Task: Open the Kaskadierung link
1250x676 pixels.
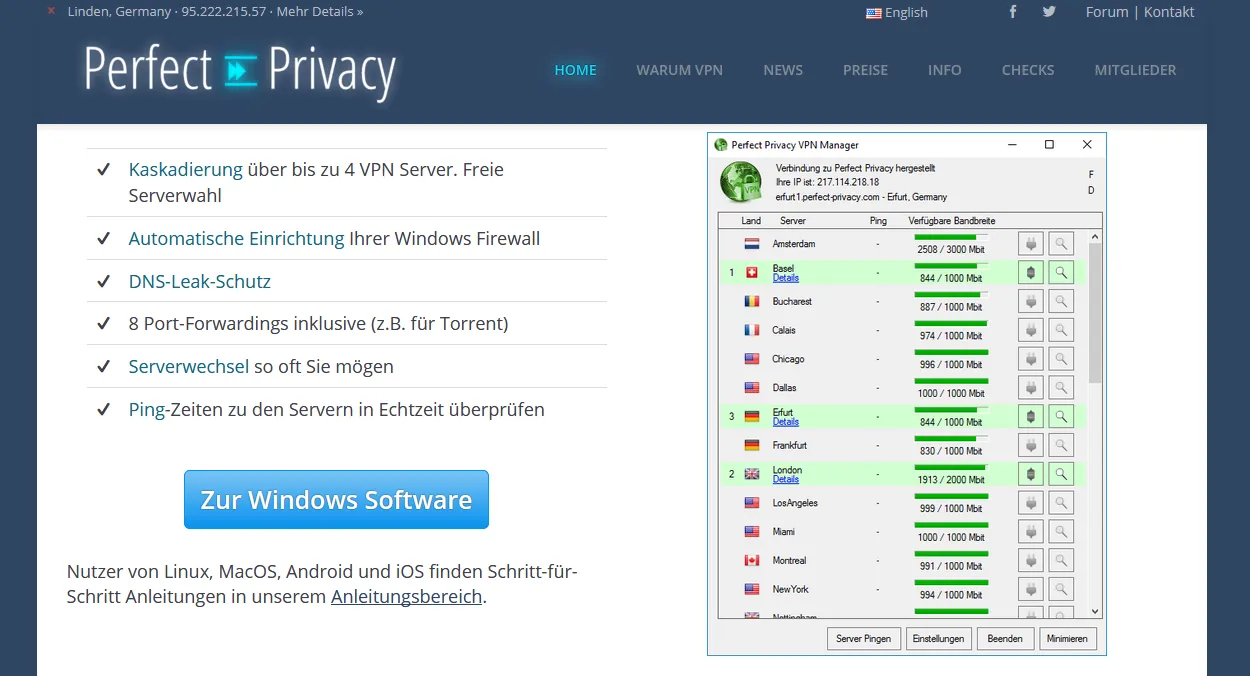Action: [x=186, y=170]
